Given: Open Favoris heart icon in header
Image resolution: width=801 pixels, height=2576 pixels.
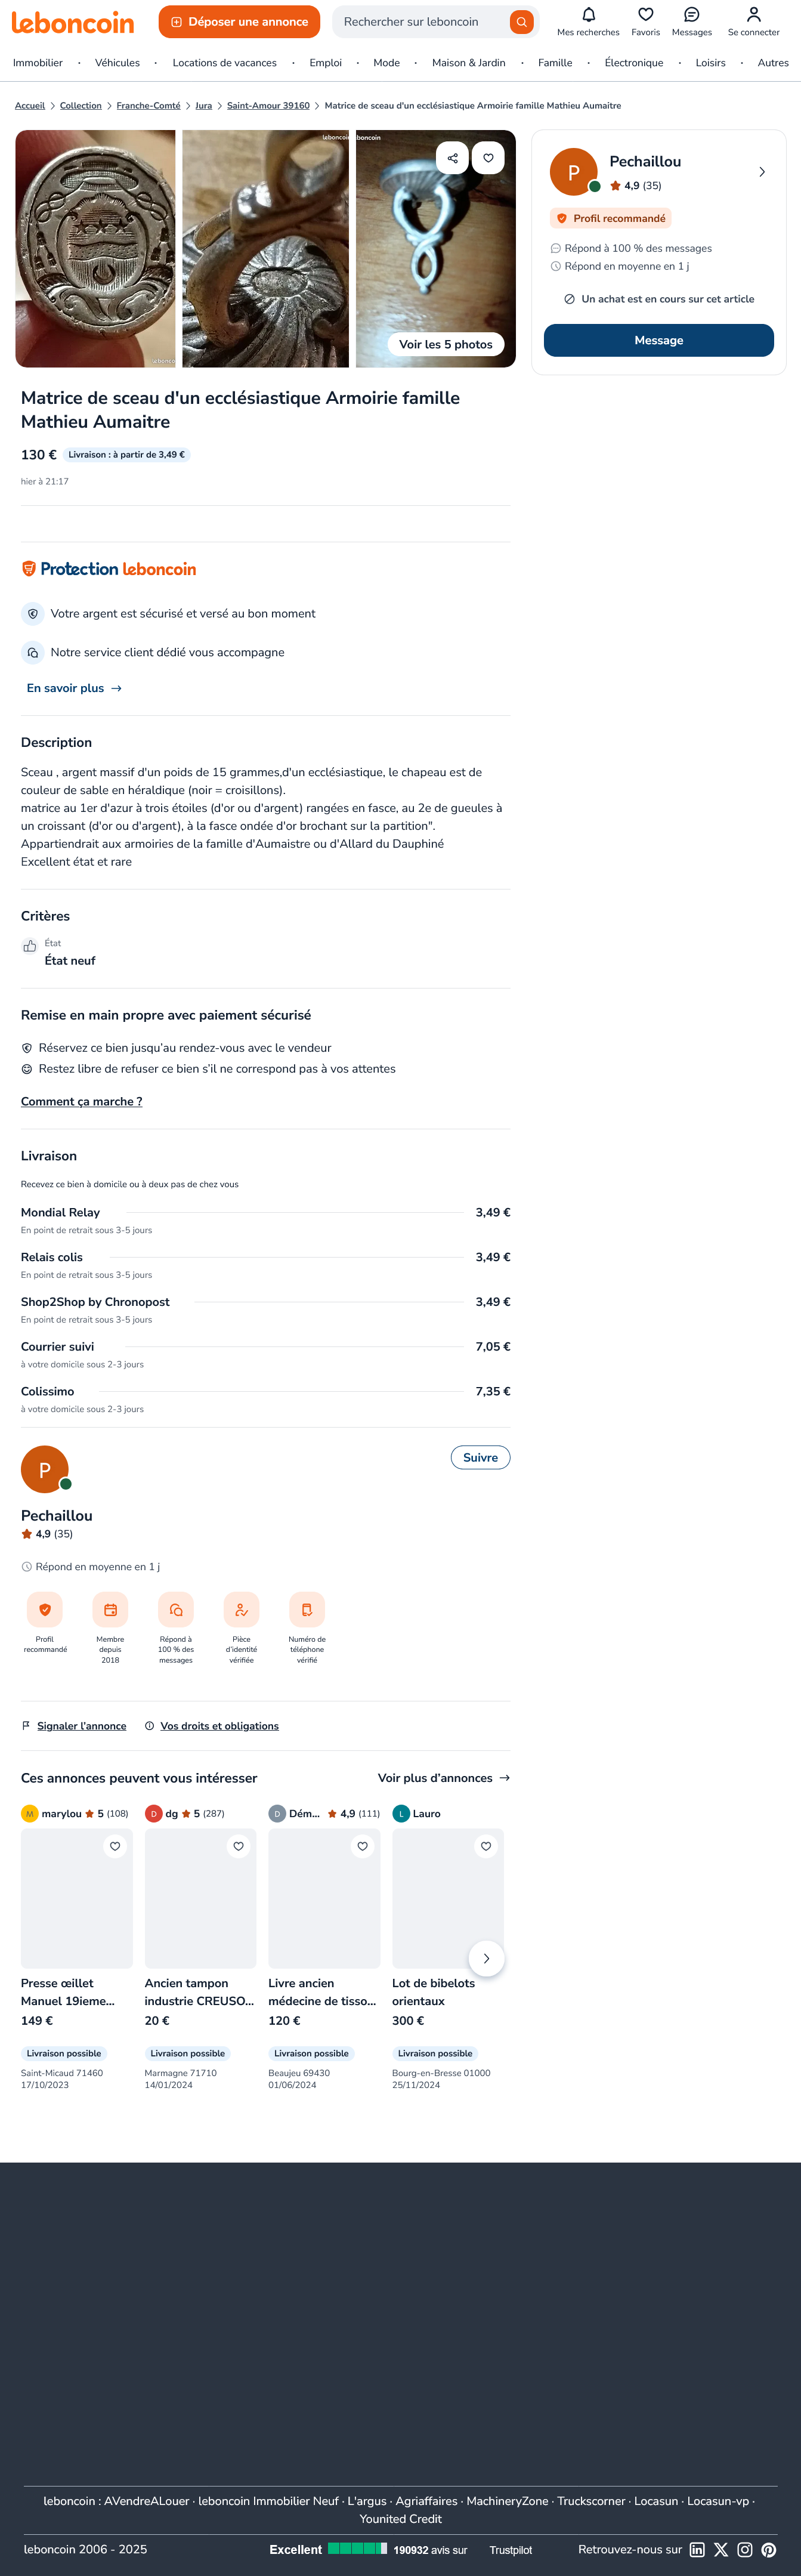Looking at the screenshot, I should tap(645, 15).
